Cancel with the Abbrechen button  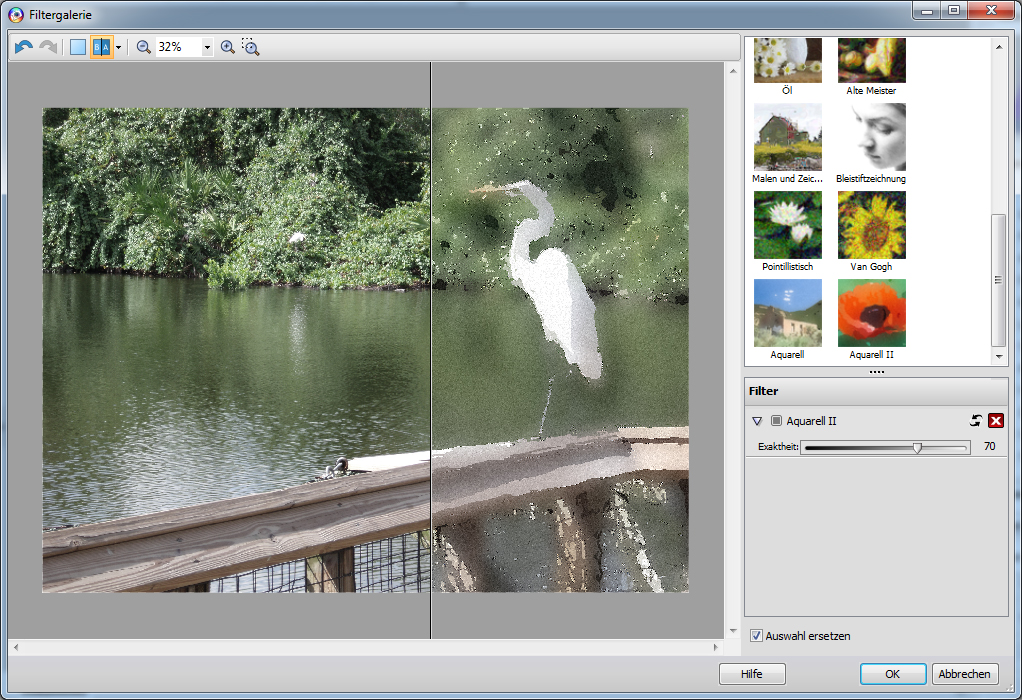(965, 674)
